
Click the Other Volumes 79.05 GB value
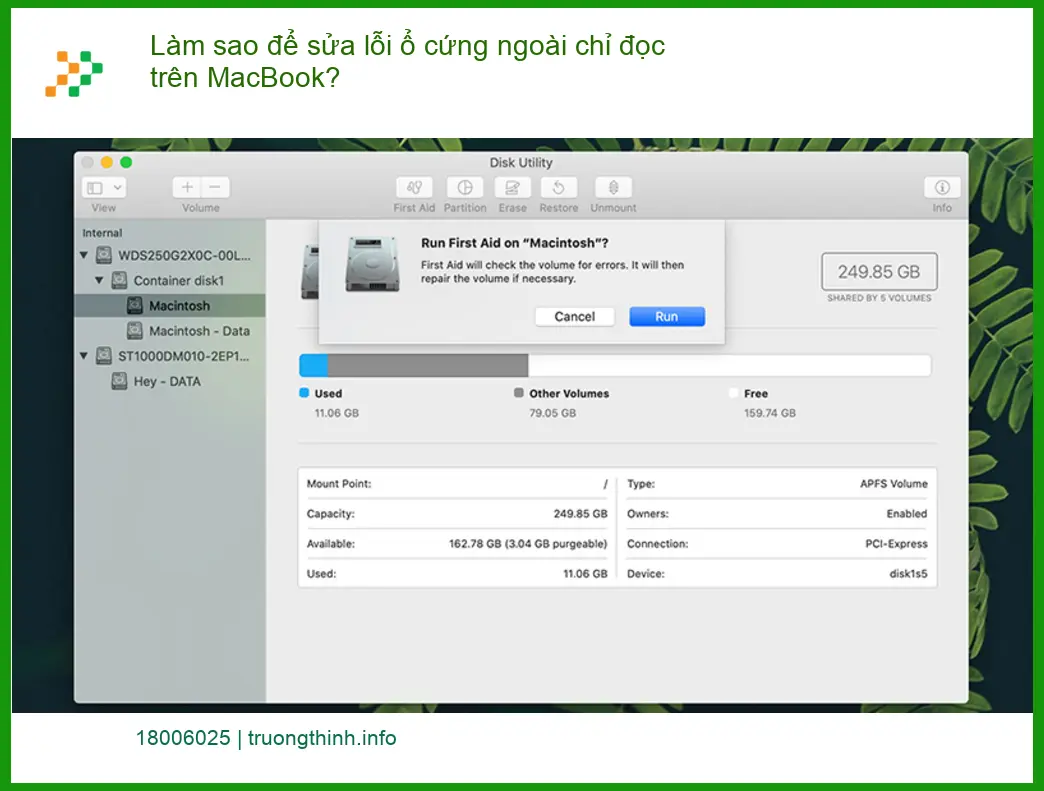coord(553,413)
